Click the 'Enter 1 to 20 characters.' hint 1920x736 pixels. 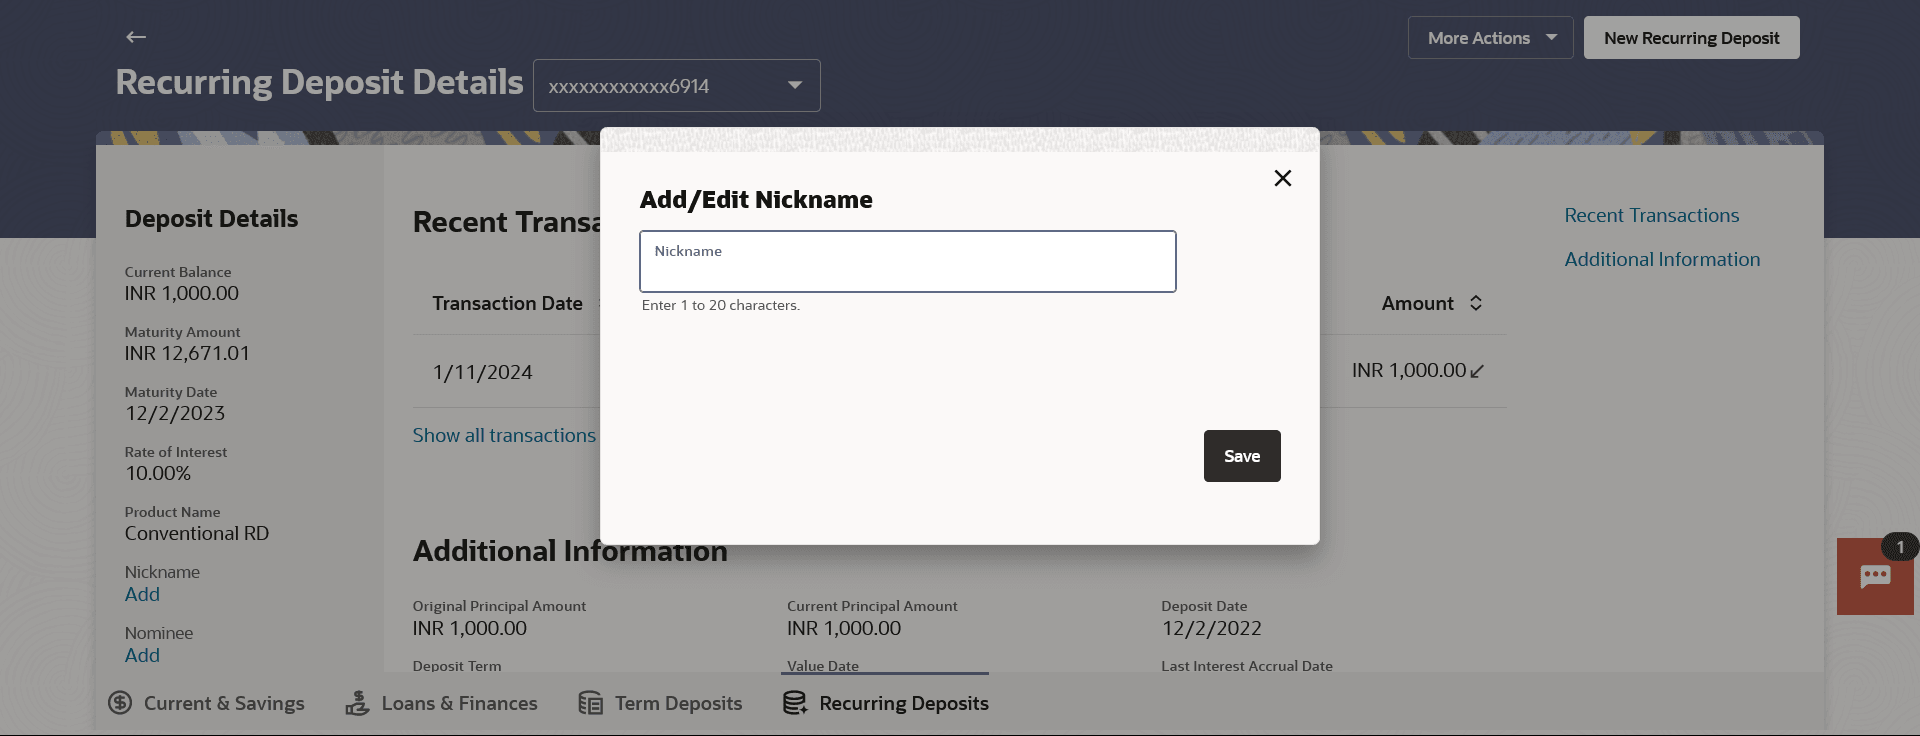(x=721, y=305)
